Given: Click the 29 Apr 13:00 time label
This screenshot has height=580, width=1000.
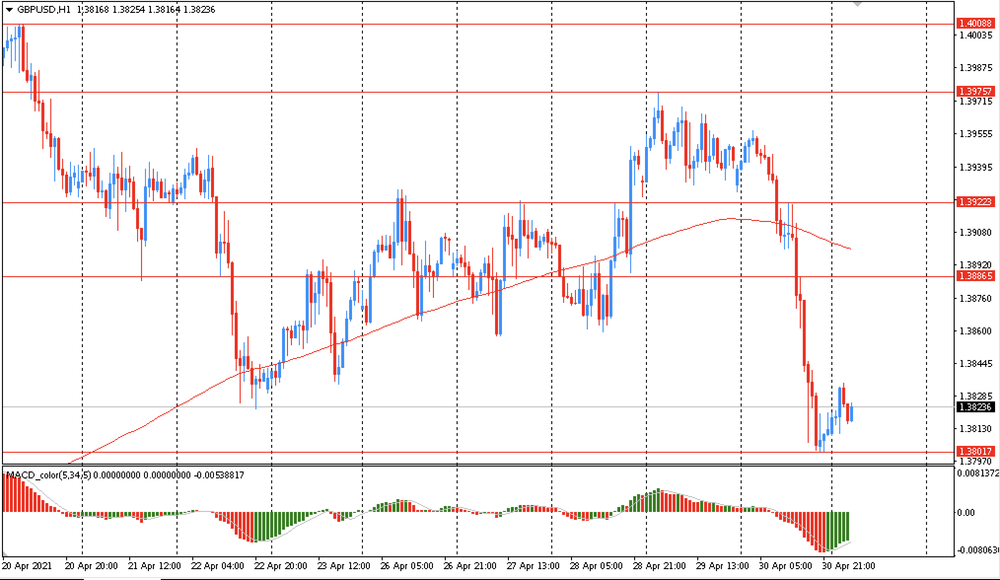Looking at the screenshot, I should click(723, 566).
